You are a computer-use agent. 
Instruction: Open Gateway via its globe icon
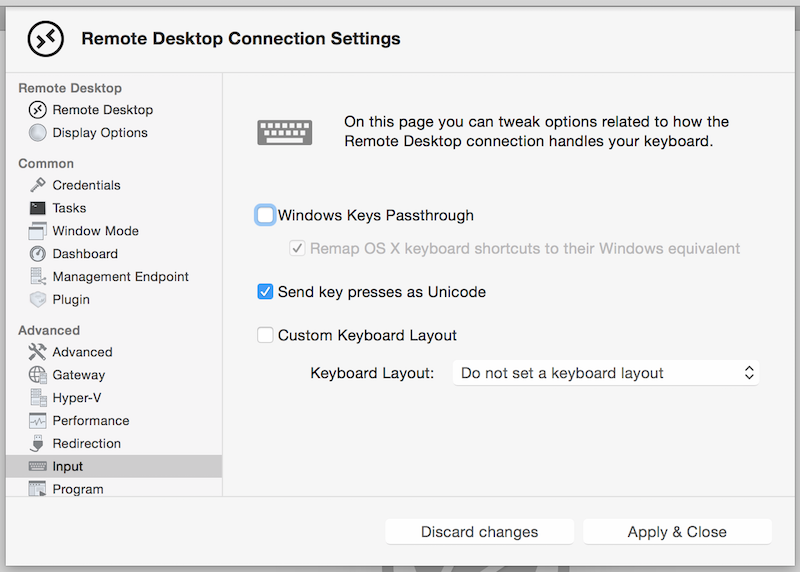(37, 375)
